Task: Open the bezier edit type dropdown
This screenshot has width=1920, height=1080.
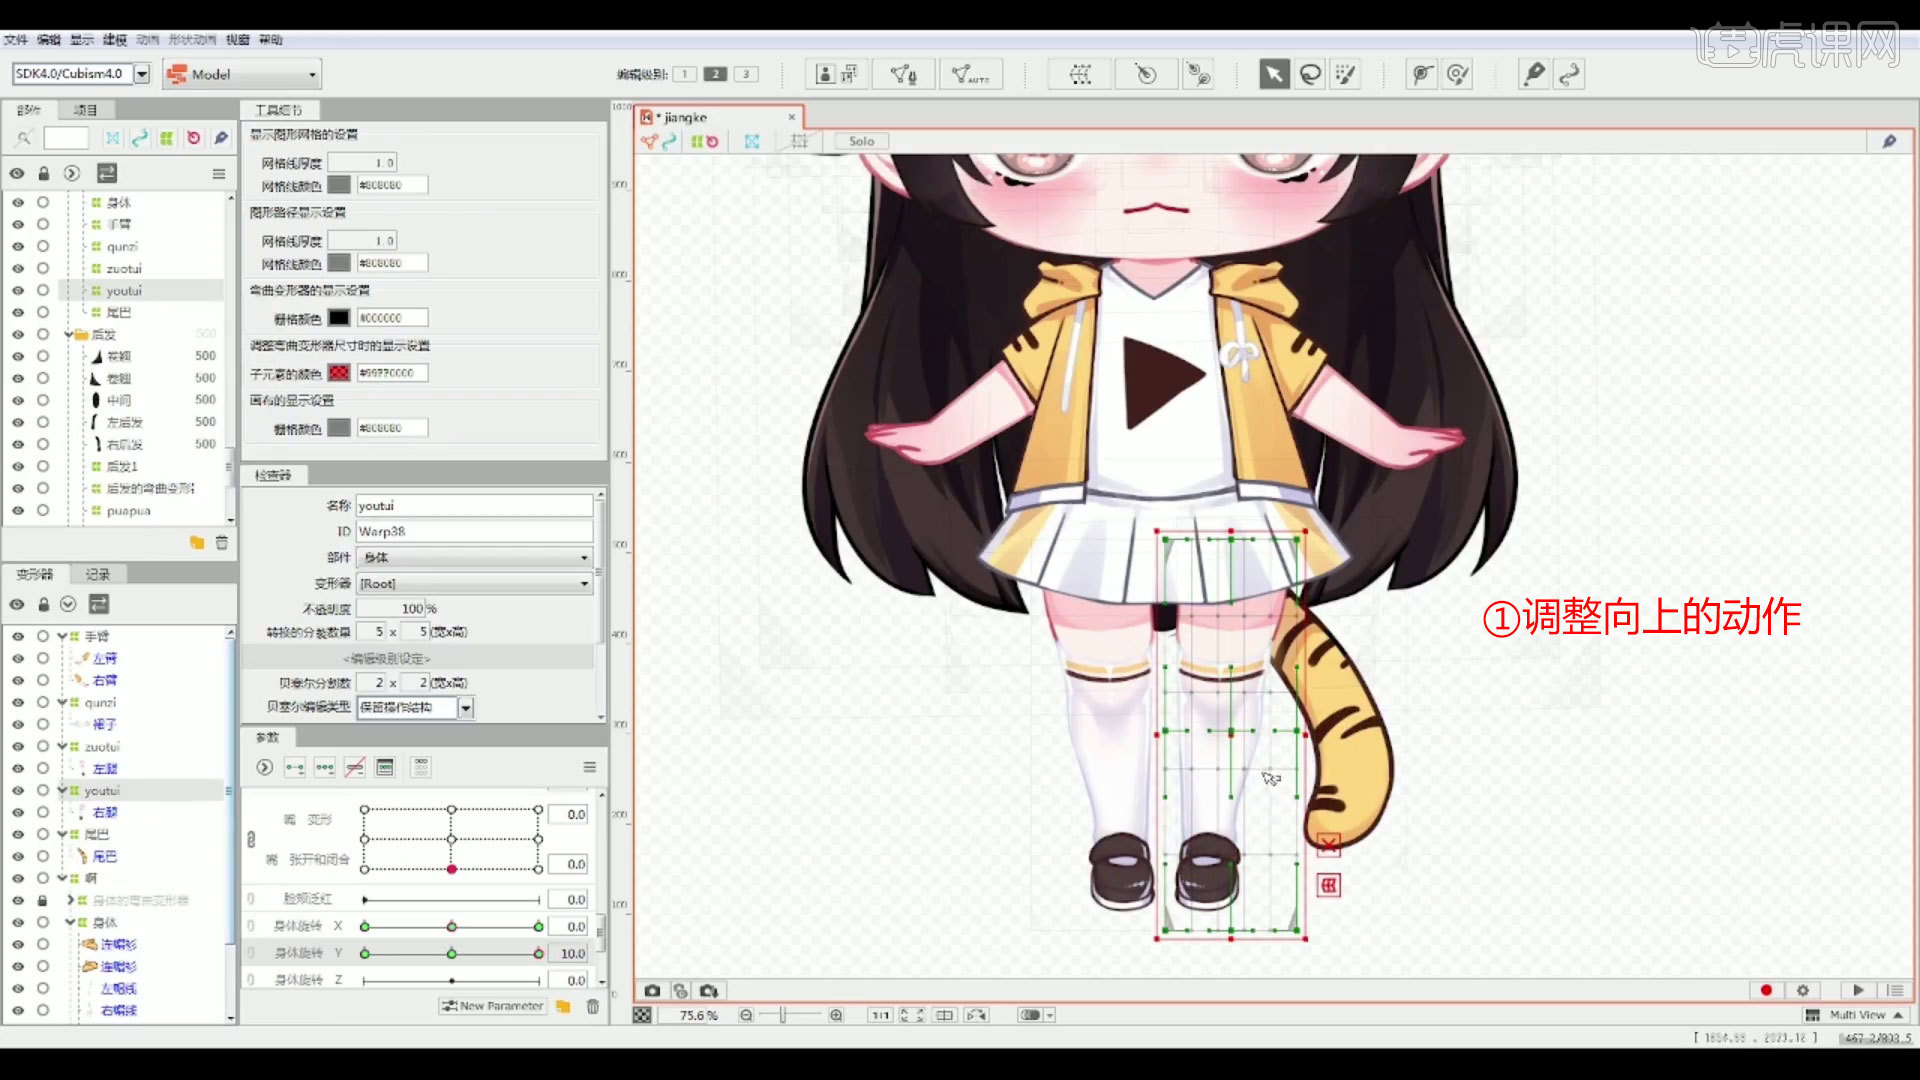Action: pos(466,707)
